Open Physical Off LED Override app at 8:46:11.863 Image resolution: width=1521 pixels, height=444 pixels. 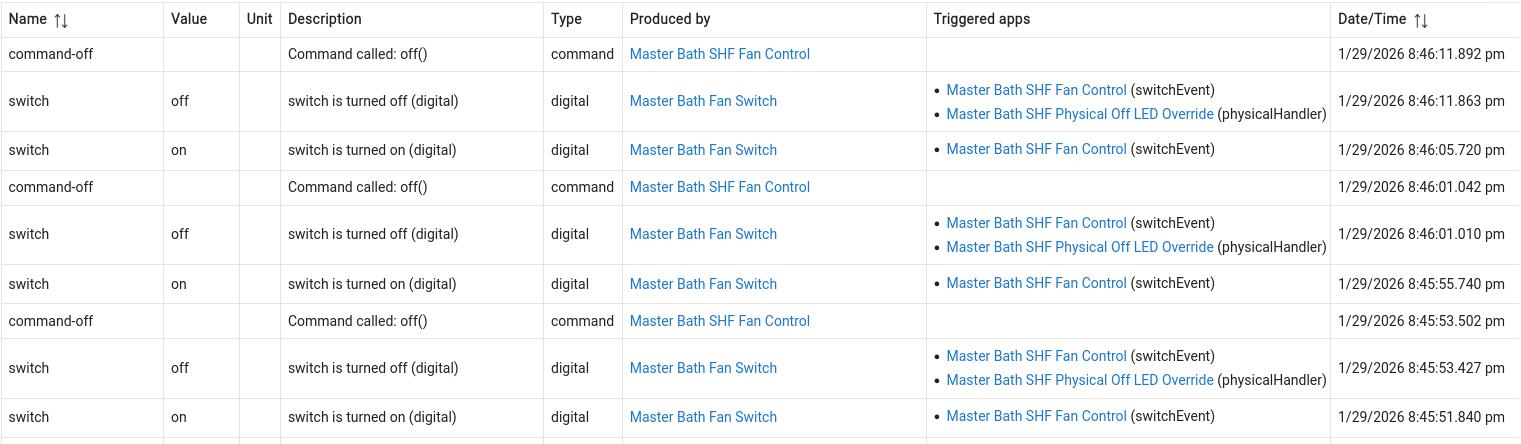click(1080, 114)
